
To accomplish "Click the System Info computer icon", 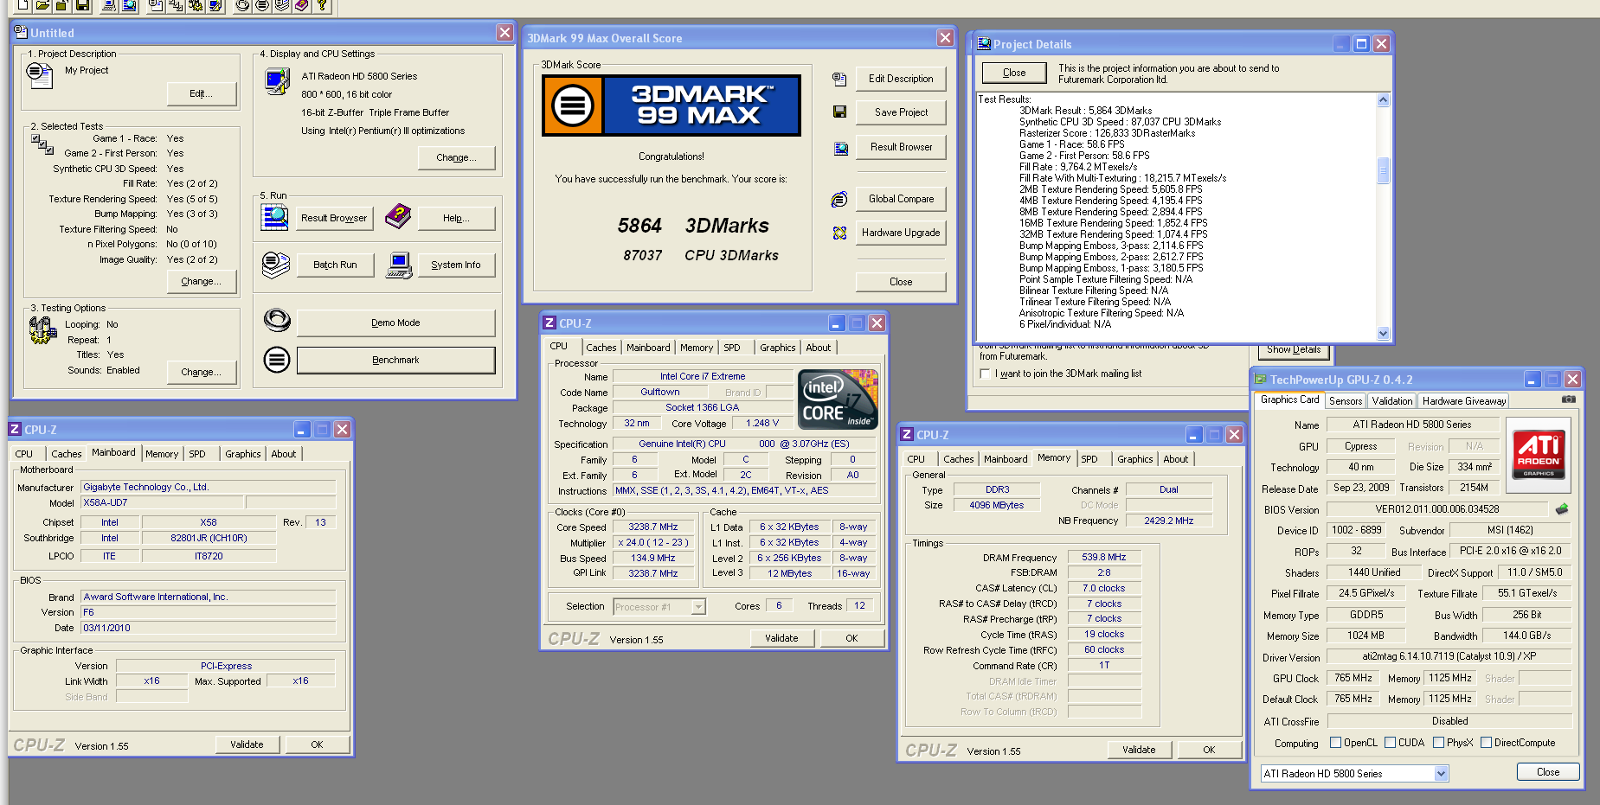I will click(399, 264).
